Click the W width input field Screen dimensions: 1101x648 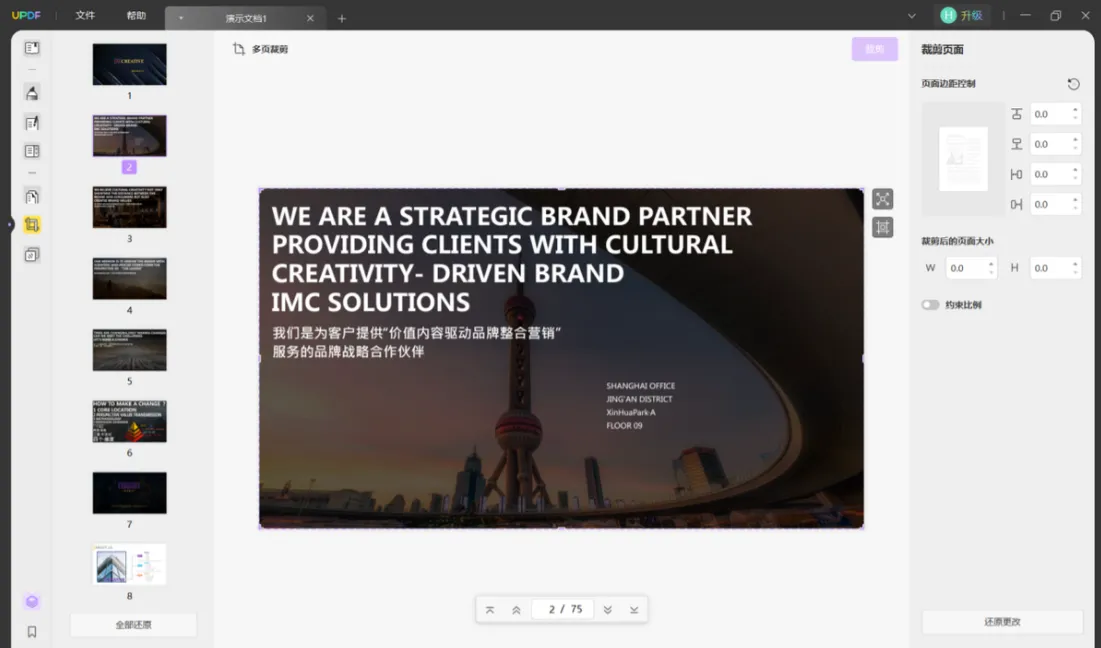click(971, 268)
